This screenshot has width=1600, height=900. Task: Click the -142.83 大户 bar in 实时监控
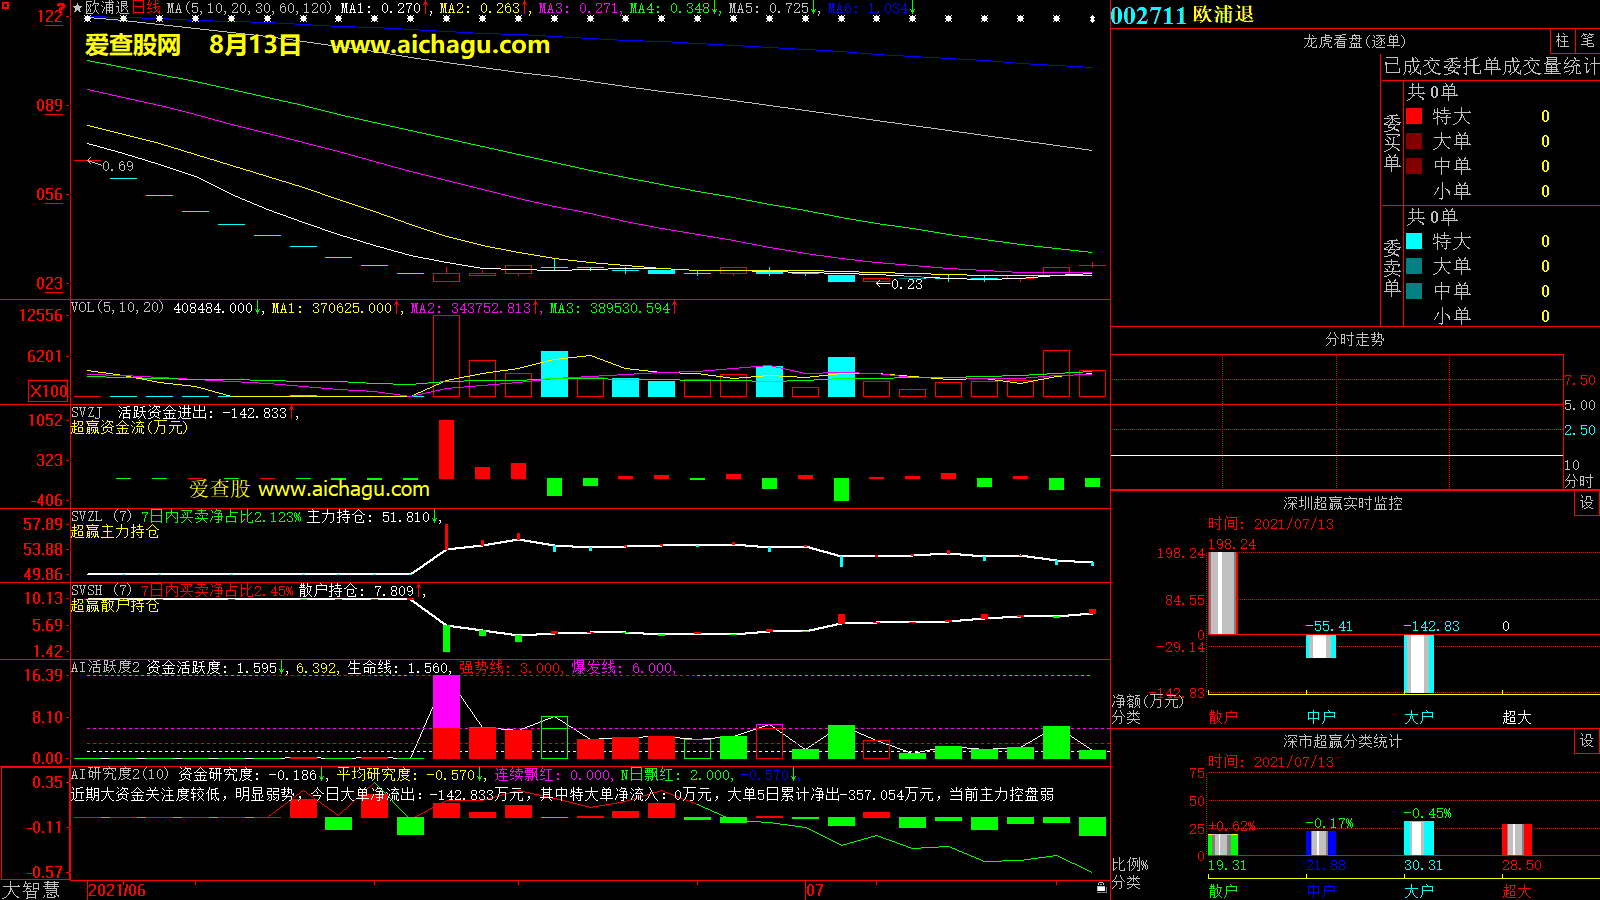coord(1419,664)
